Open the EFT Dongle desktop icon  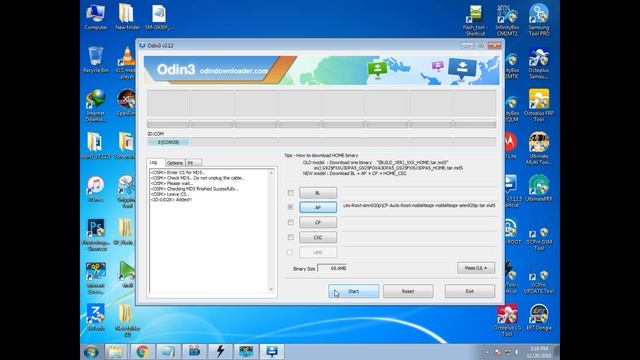(x=539, y=317)
